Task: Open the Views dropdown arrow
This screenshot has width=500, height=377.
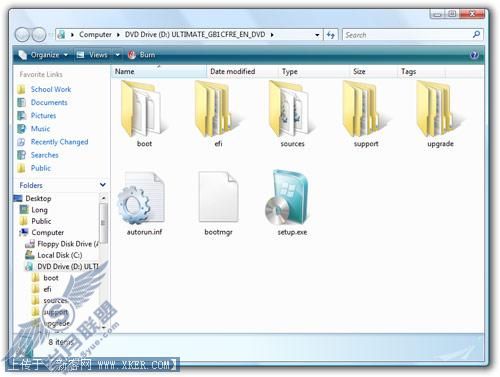Action: coord(117,55)
